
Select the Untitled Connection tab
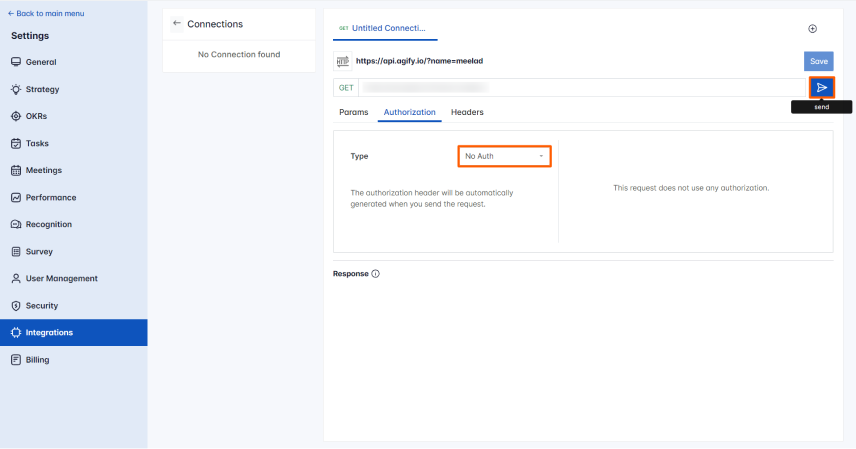click(x=385, y=28)
